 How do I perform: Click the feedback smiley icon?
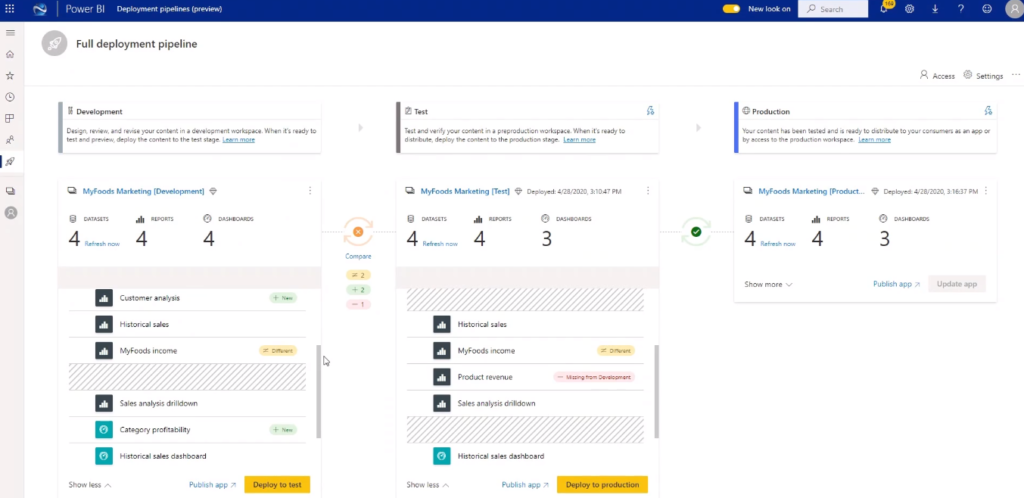point(987,9)
